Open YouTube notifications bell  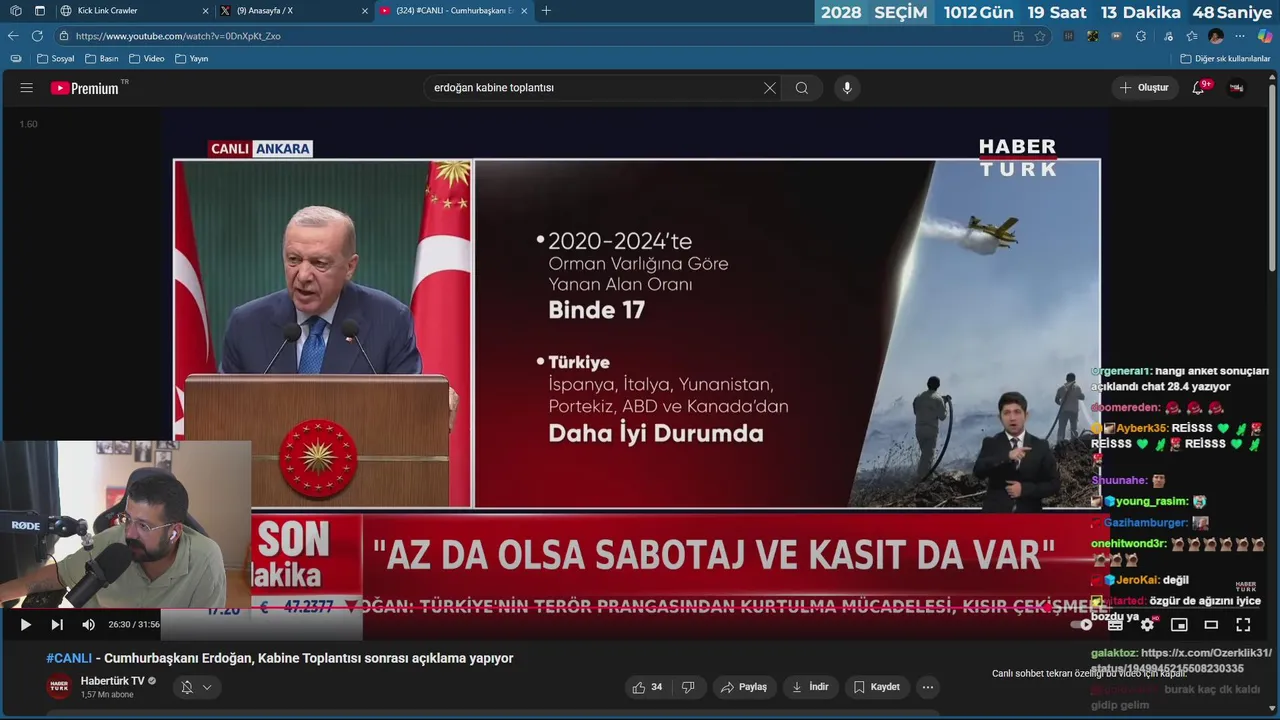pos(1198,88)
